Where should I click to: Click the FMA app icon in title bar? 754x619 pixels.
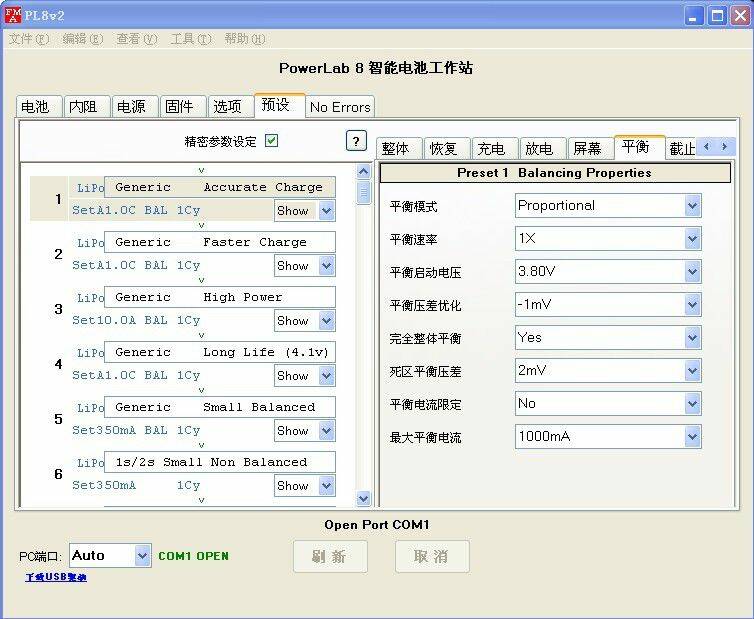coord(13,15)
